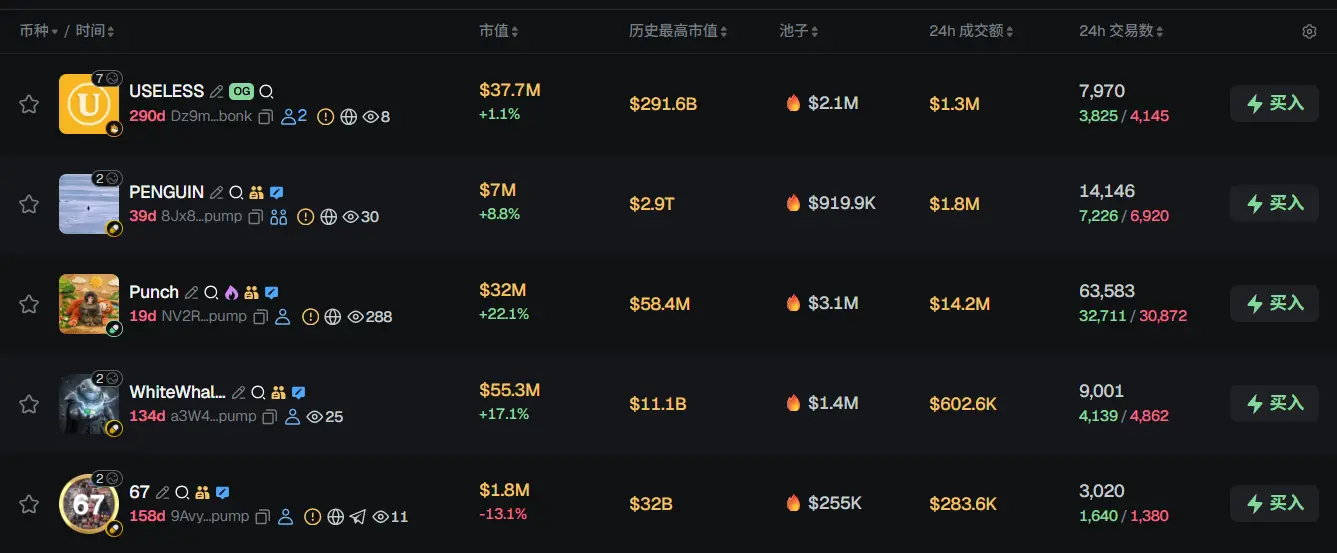Click 买入 button for PENGUIN
This screenshot has height=553, width=1337.
[x=1274, y=204]
